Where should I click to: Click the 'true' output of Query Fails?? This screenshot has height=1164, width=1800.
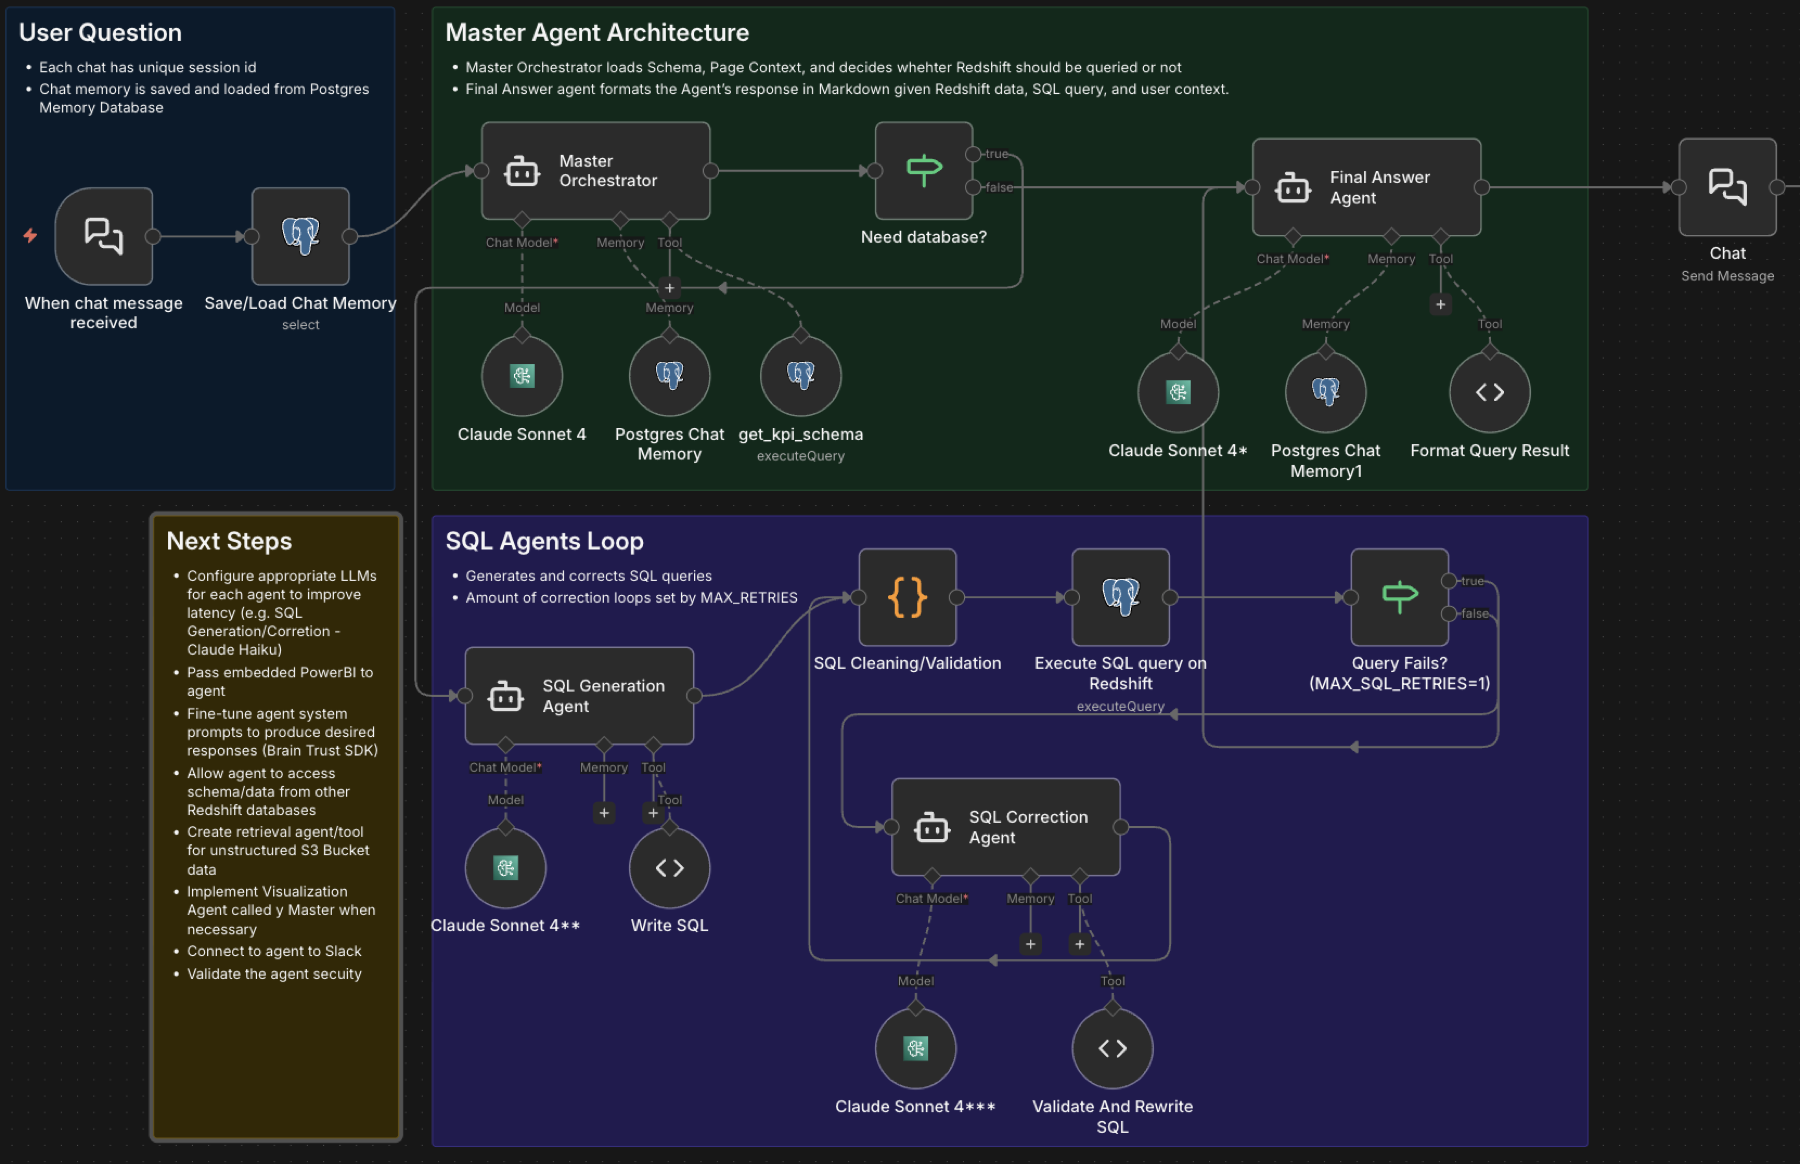[x=1449, y=581]
